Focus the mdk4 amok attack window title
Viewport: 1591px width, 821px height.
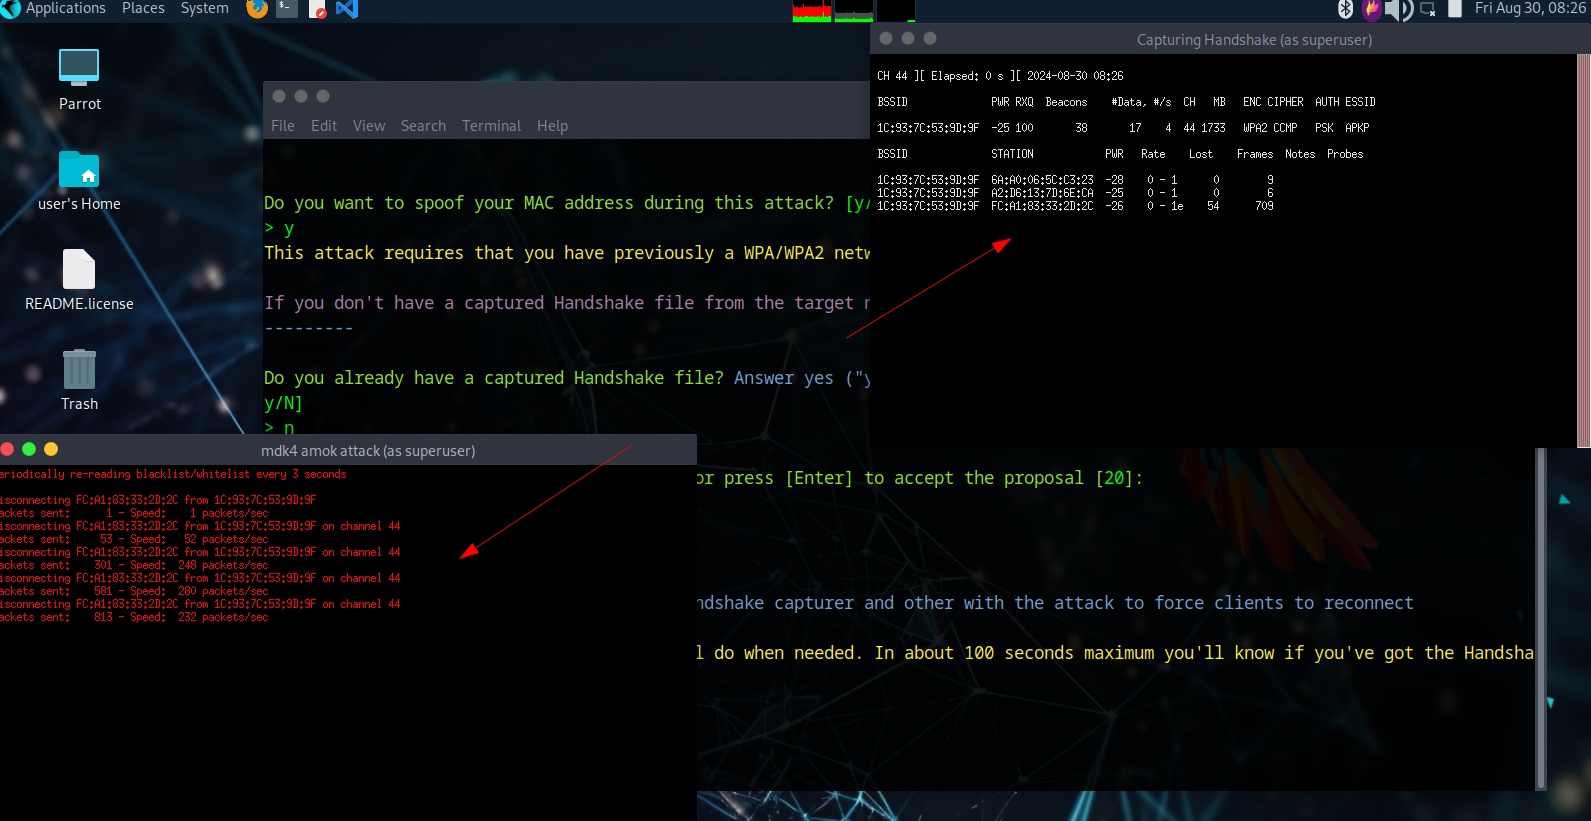(368, 451)
